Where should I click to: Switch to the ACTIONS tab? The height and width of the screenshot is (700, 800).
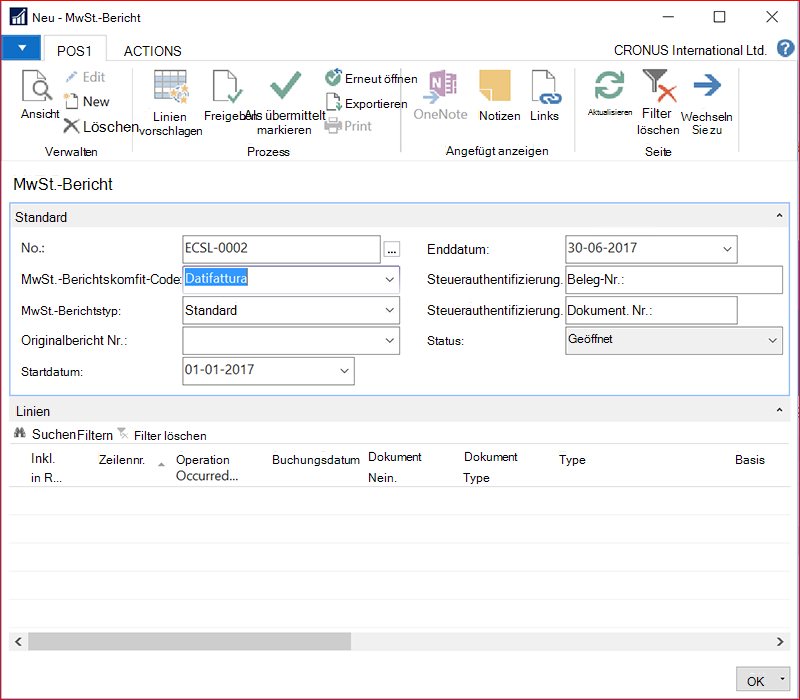pos(153,51)
